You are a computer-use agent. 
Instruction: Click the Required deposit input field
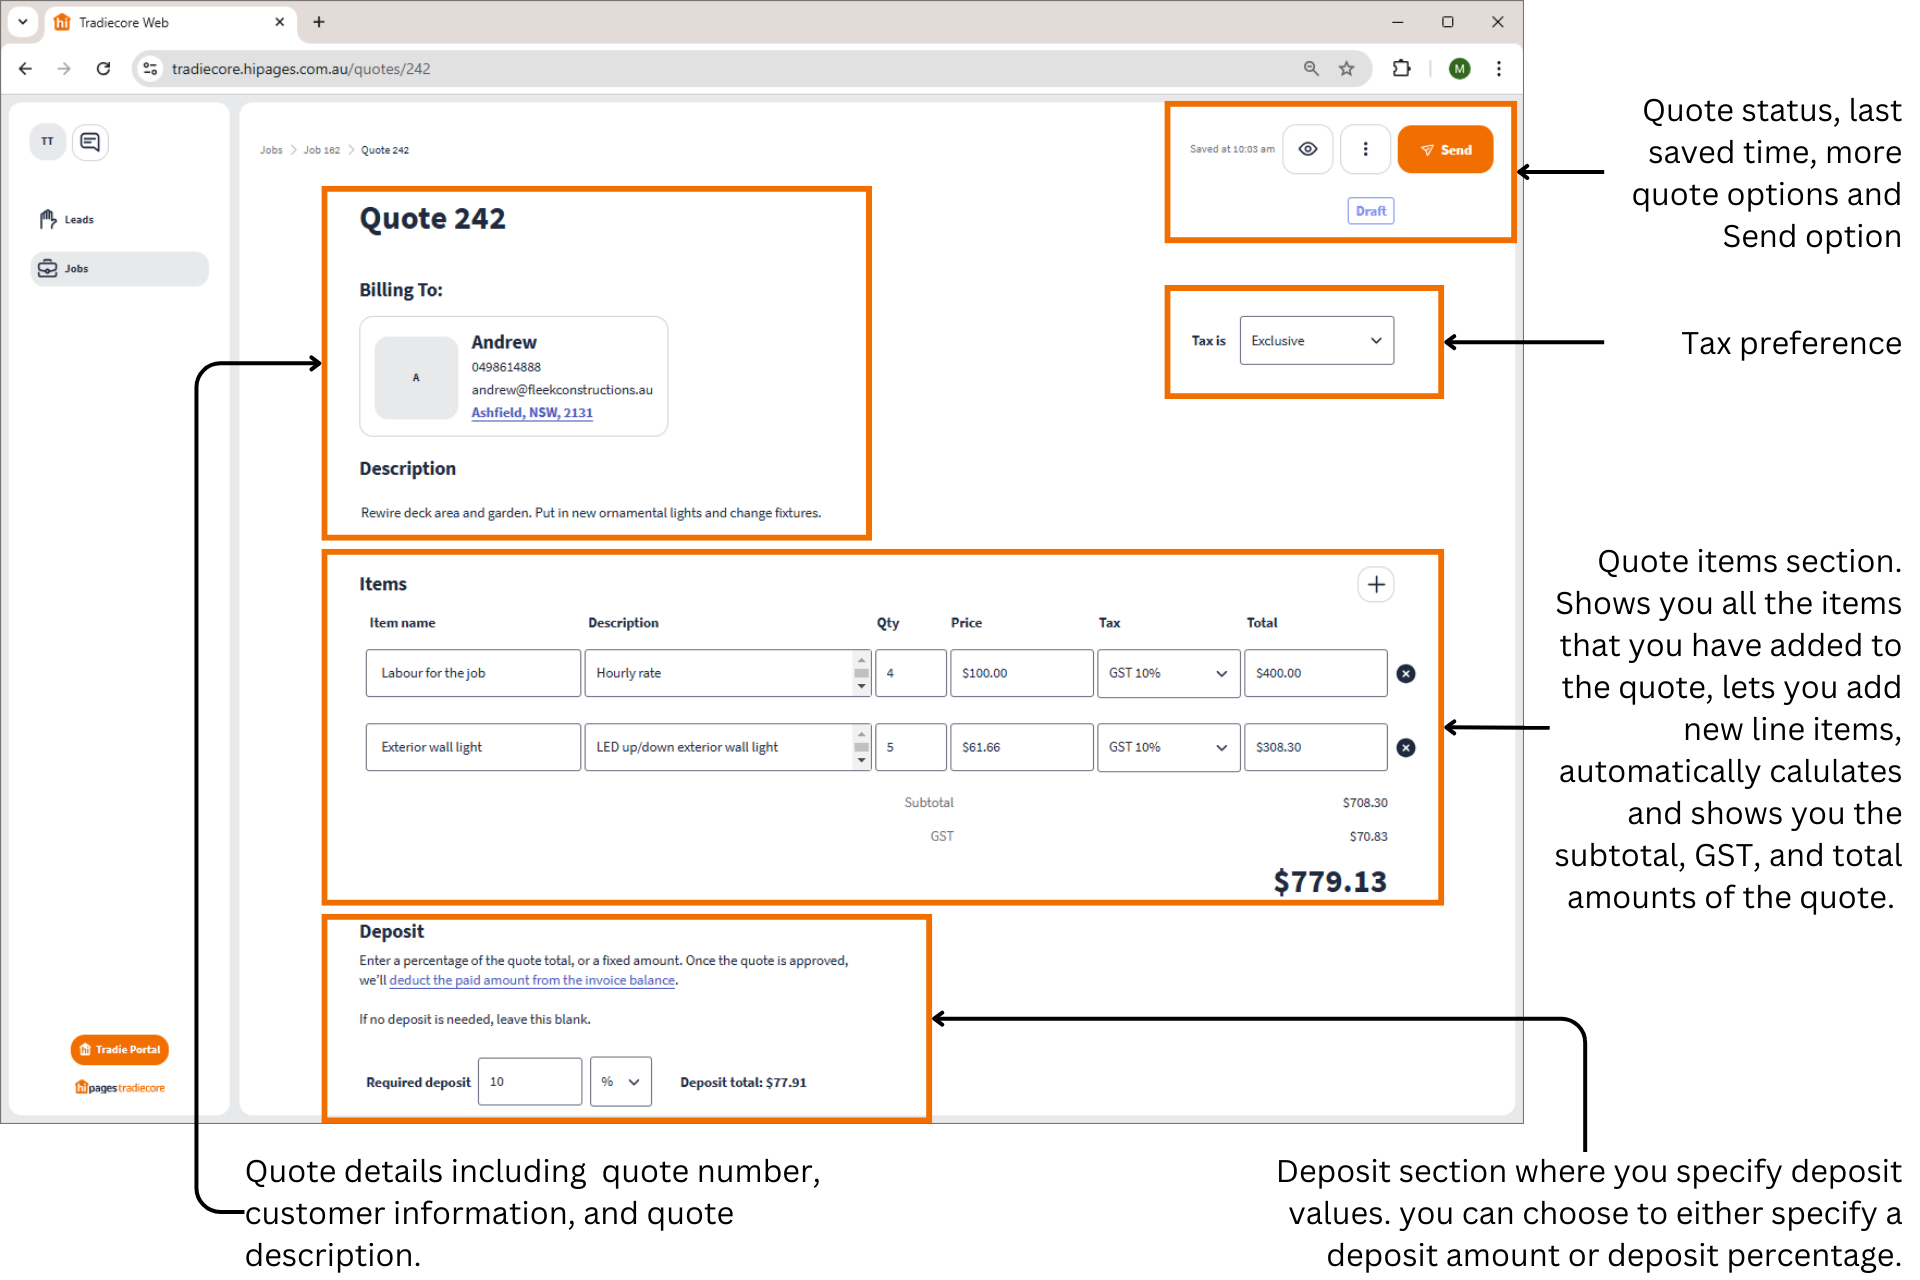(529, 1082)
